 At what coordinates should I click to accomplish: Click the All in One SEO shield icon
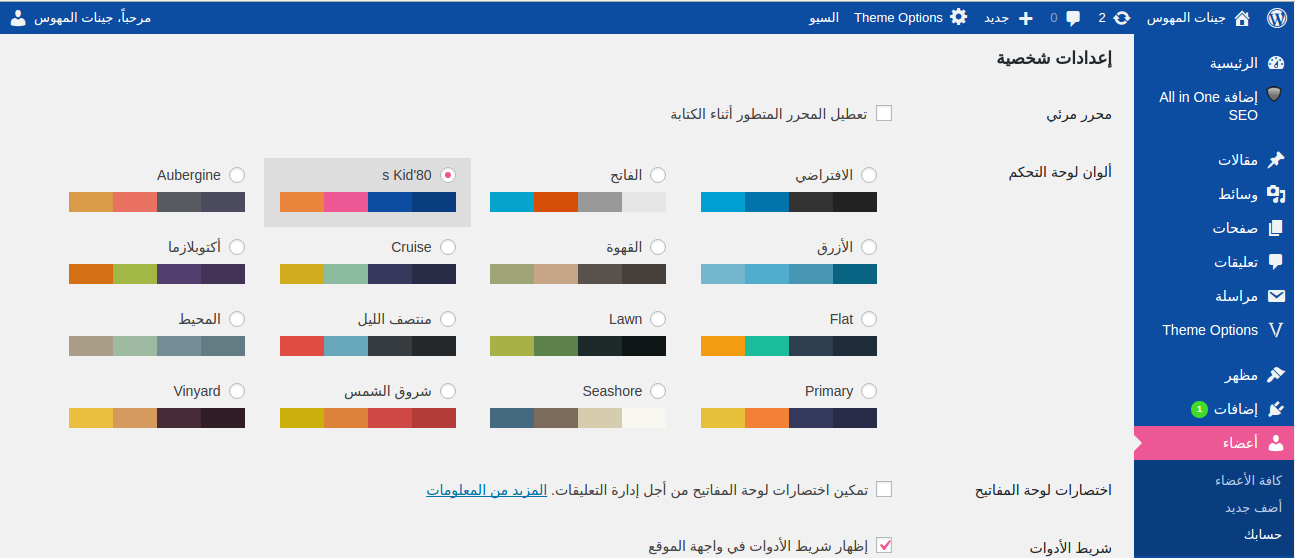coord(1274,95)
